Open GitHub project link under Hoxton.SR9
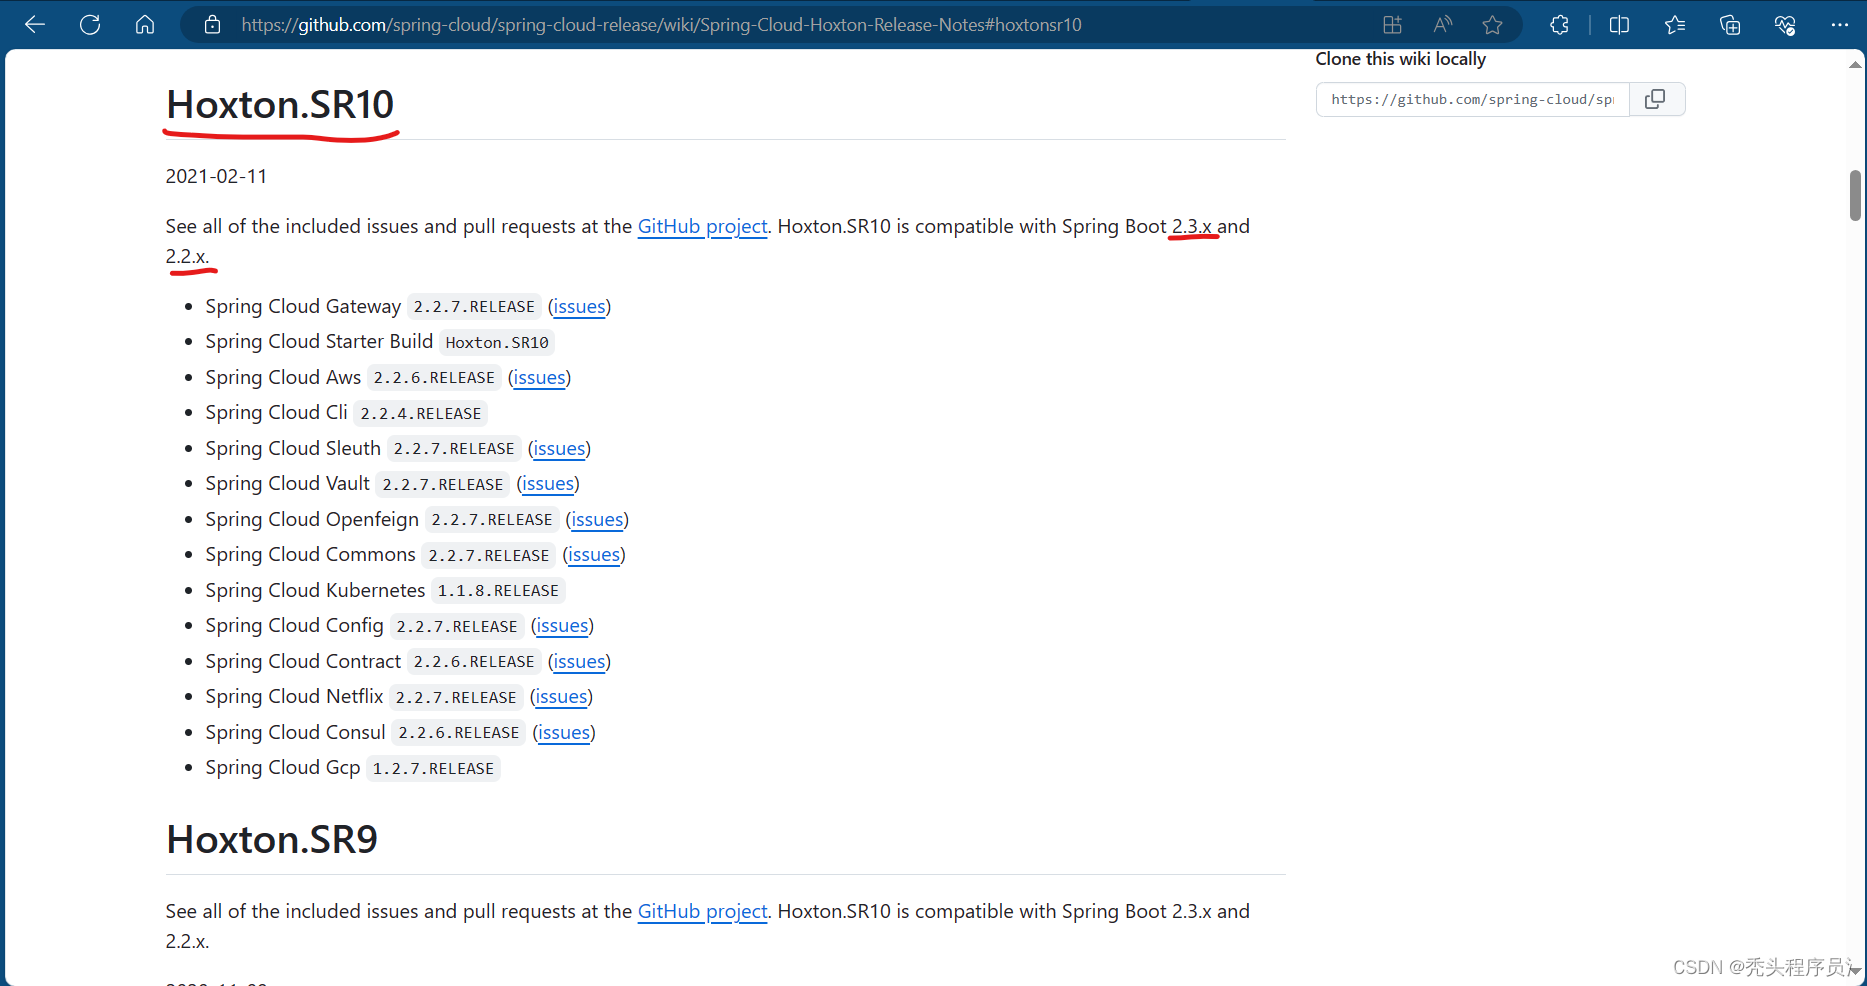 pos(702,912)
